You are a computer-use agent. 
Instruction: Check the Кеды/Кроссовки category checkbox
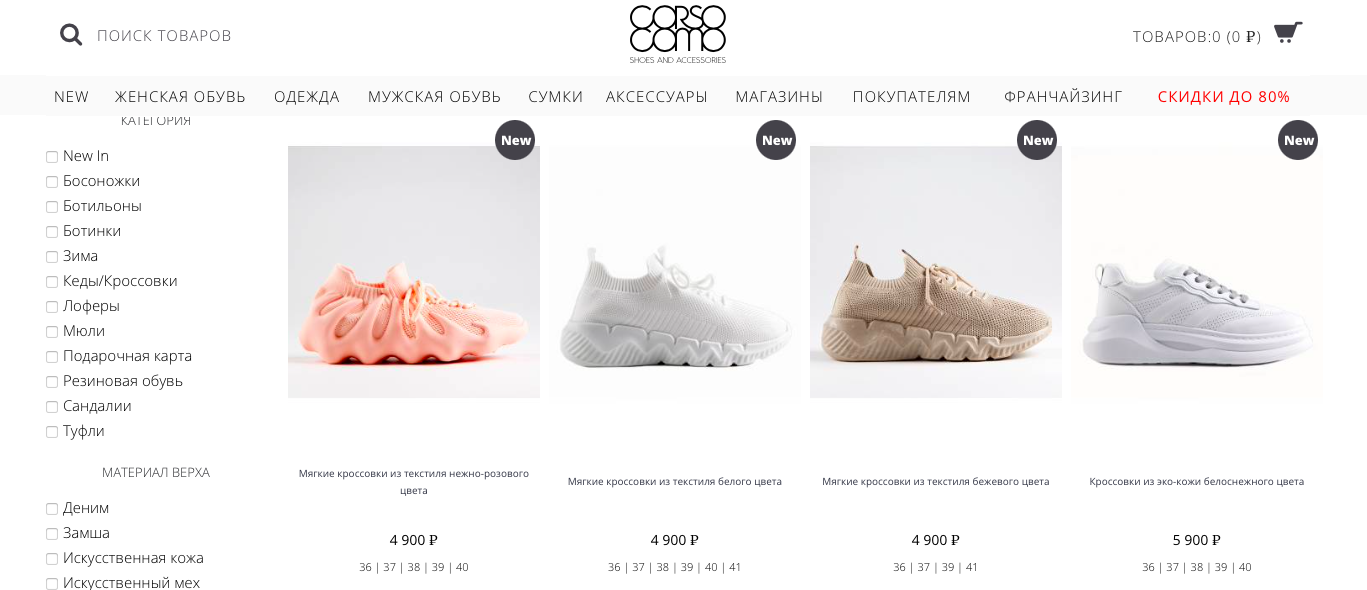52,282
